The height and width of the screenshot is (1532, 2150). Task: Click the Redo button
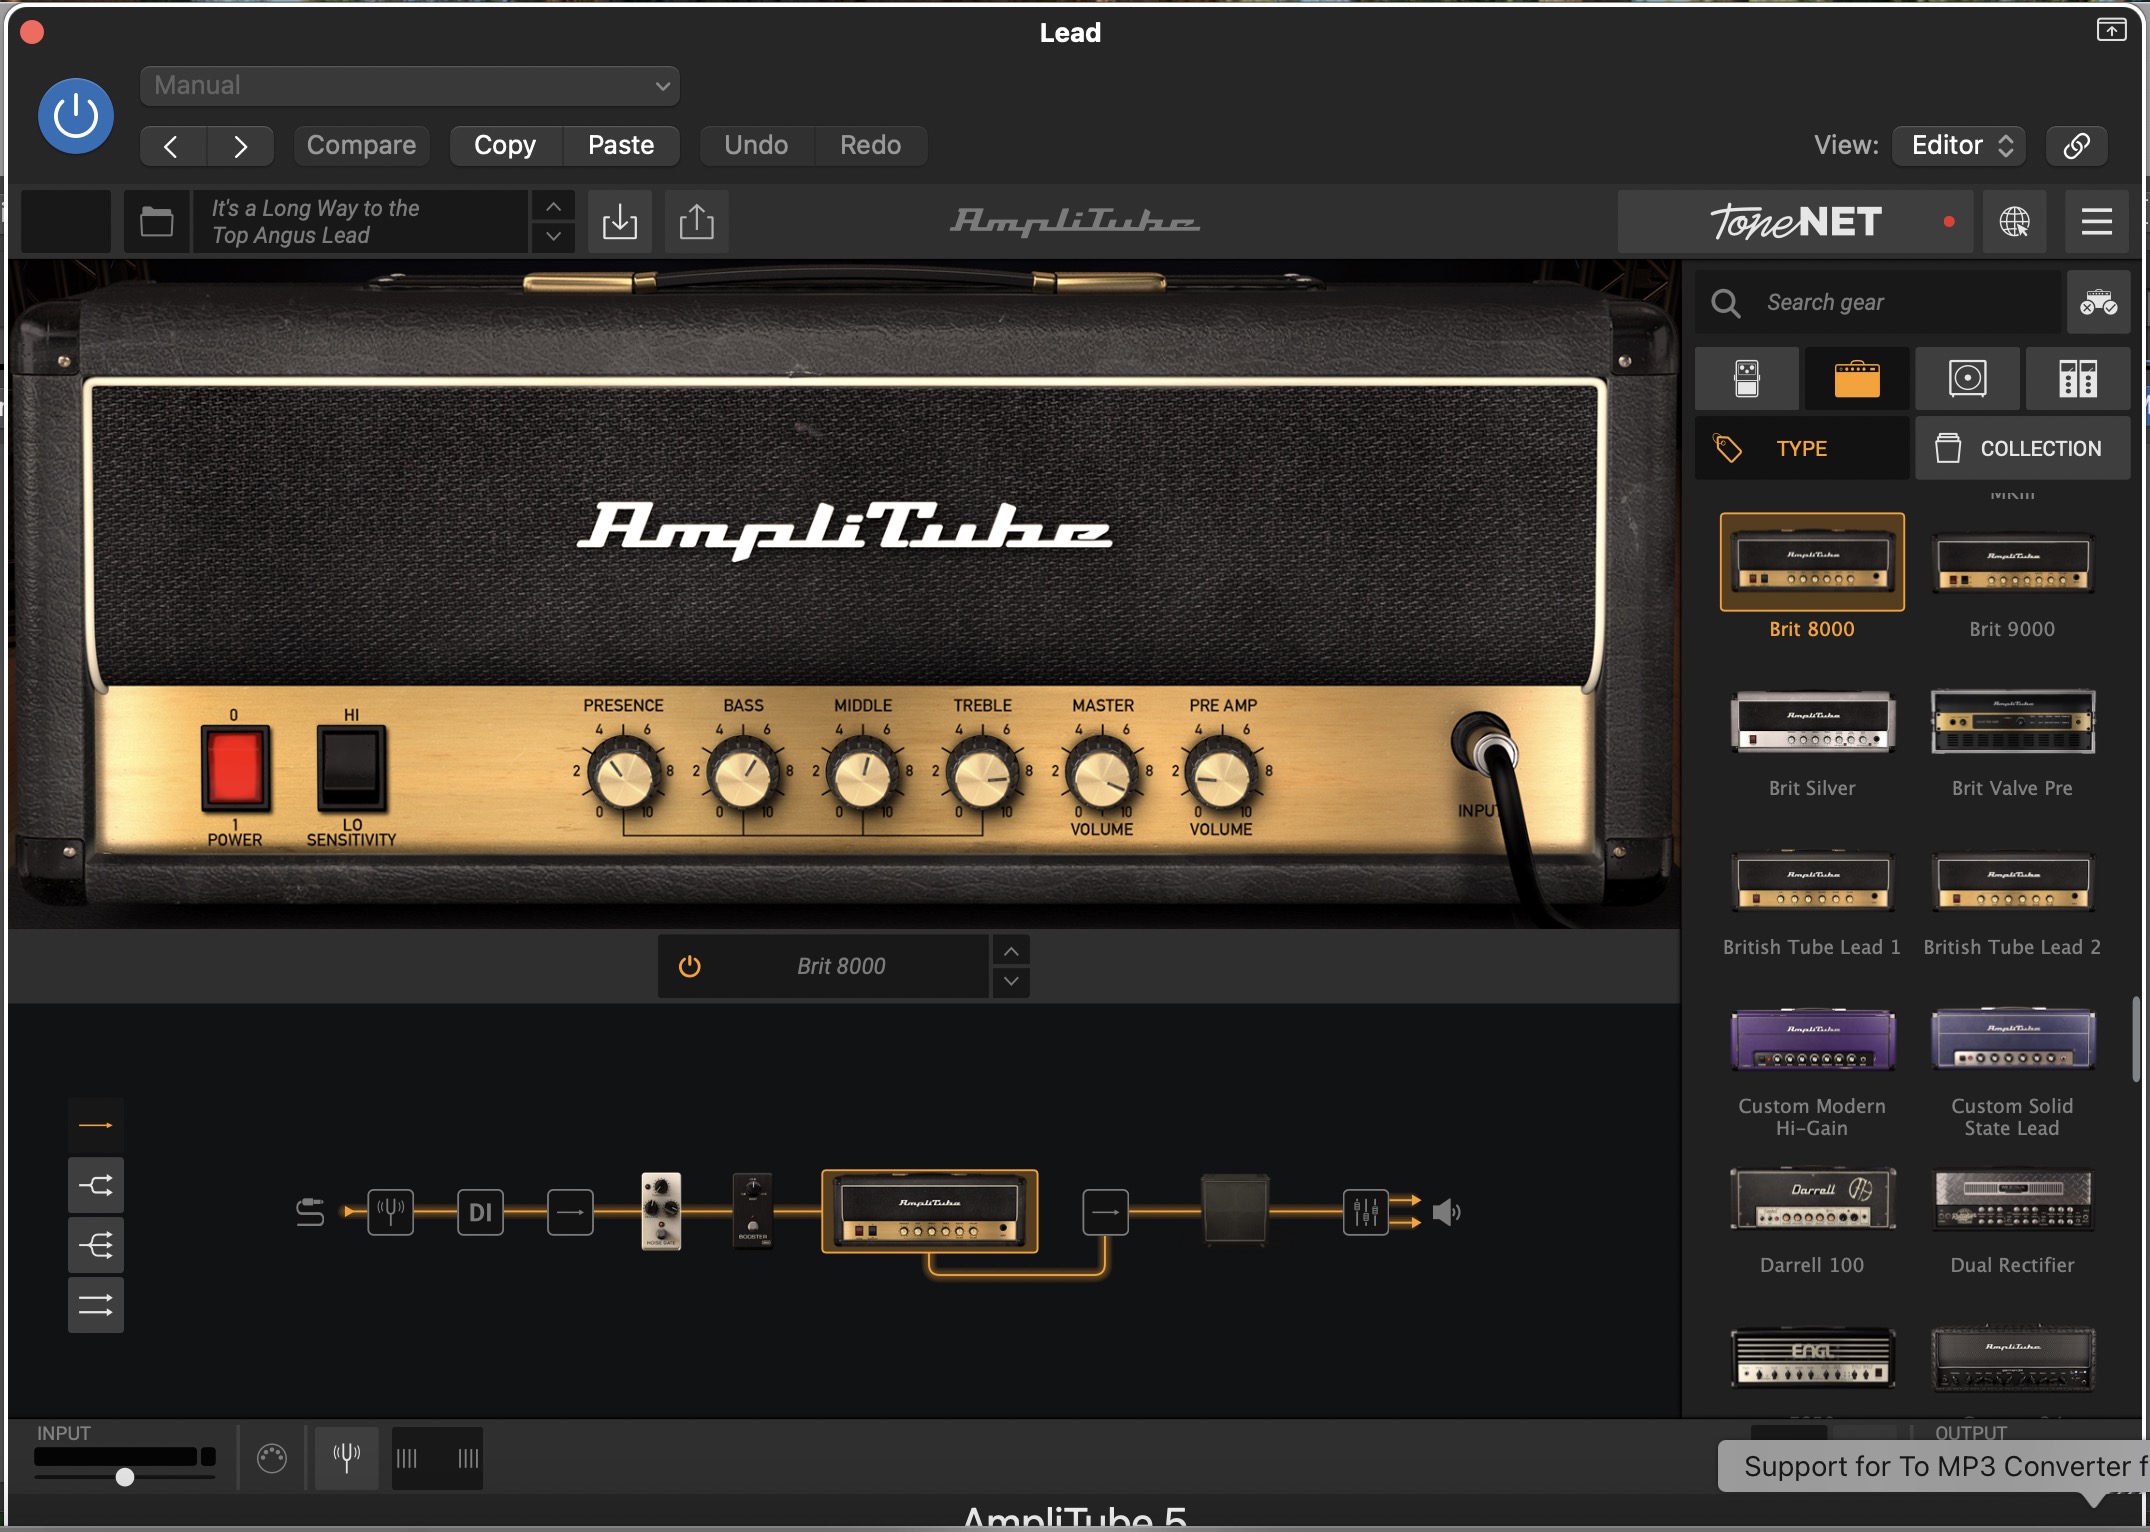click(870, 146)
